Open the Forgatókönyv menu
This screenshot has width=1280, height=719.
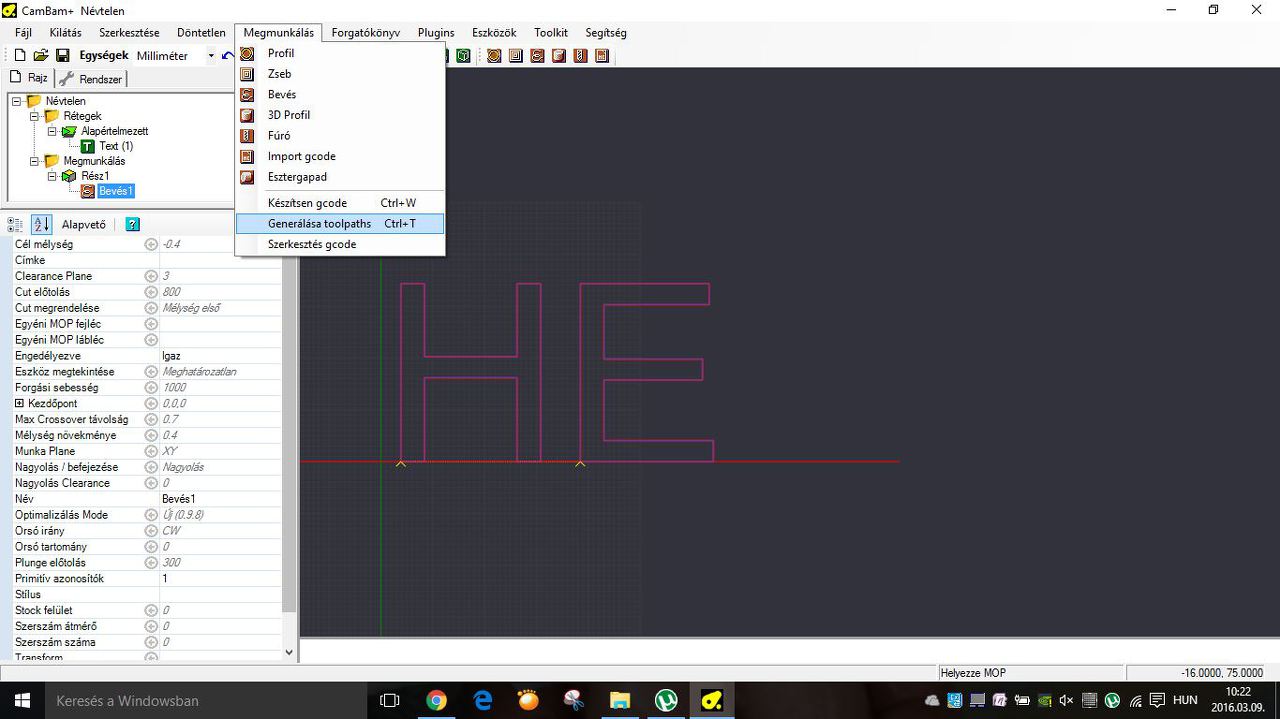[365, 33]
